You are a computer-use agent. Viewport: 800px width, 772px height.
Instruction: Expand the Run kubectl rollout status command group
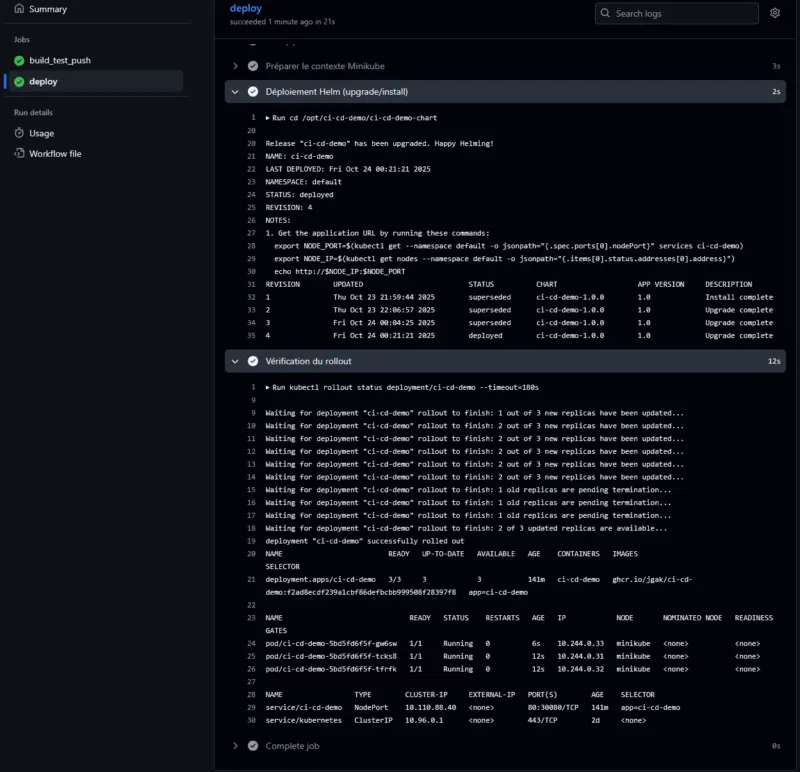tap(268, 387)
